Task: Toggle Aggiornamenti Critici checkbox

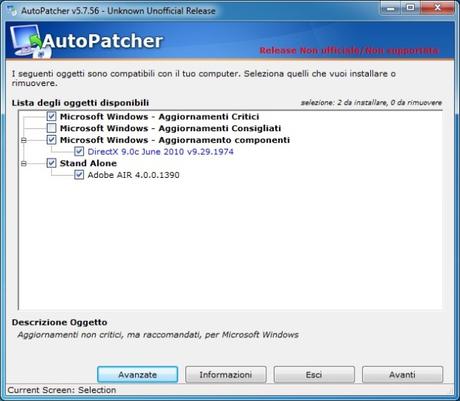Action: pos(51,116)
